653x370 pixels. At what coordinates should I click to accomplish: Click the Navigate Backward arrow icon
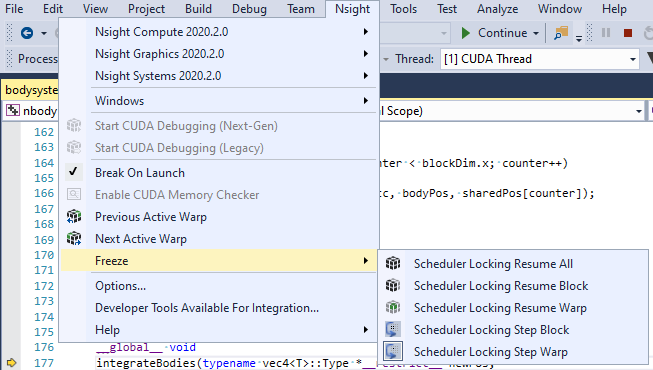tap(27, 32)
